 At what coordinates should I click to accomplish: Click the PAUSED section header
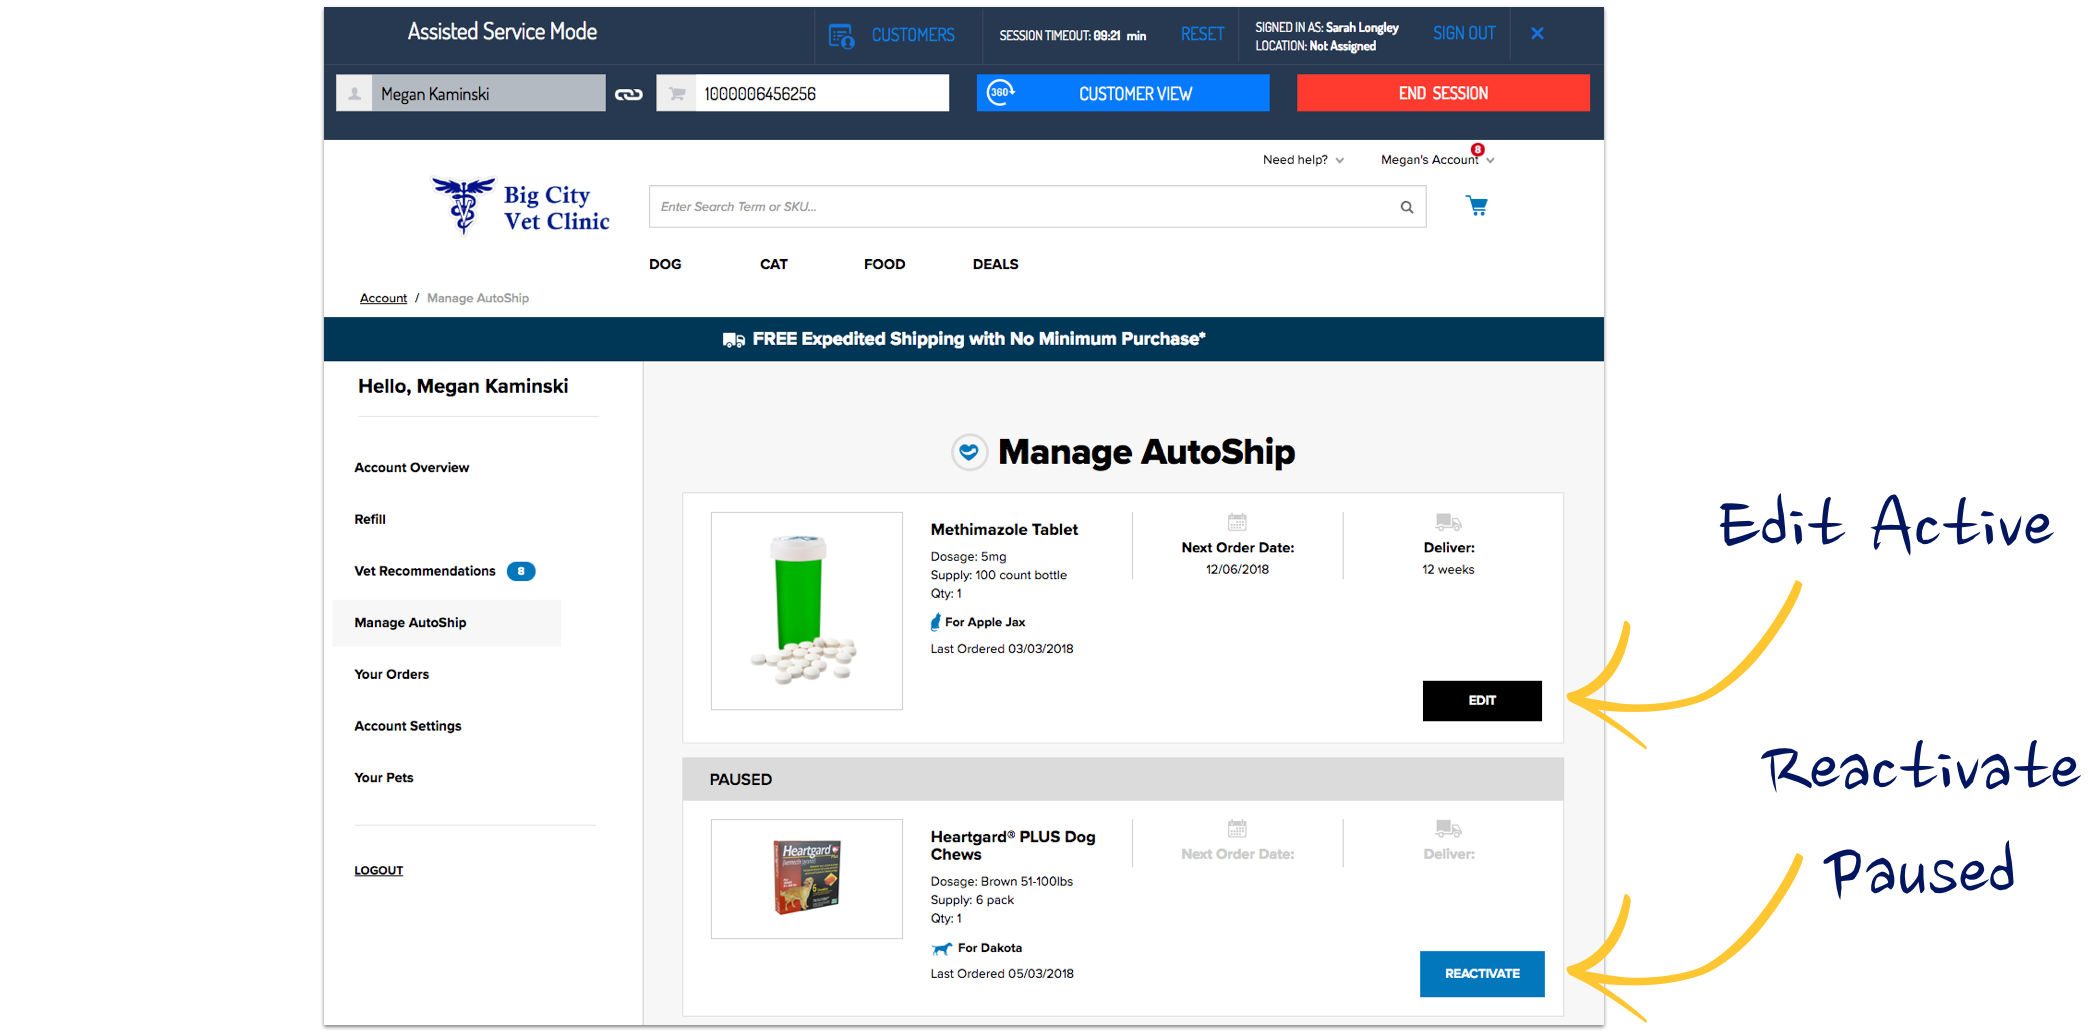[x=1123, y=779]
